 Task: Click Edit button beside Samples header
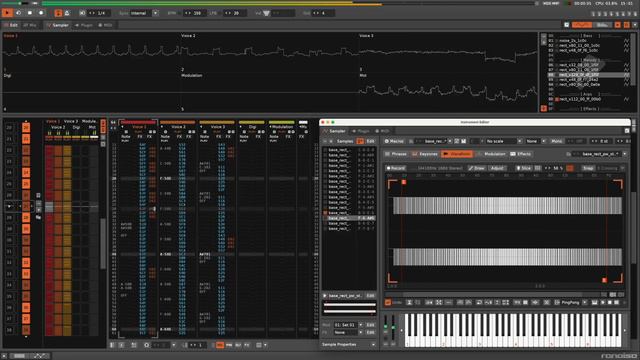click(x=370, y=141)
